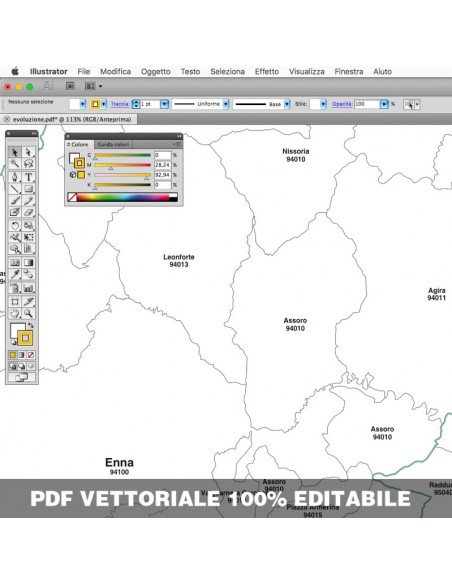Viewport: 452px width, 584px height.
Task: Set paint mode to Color
Action: 13,355
